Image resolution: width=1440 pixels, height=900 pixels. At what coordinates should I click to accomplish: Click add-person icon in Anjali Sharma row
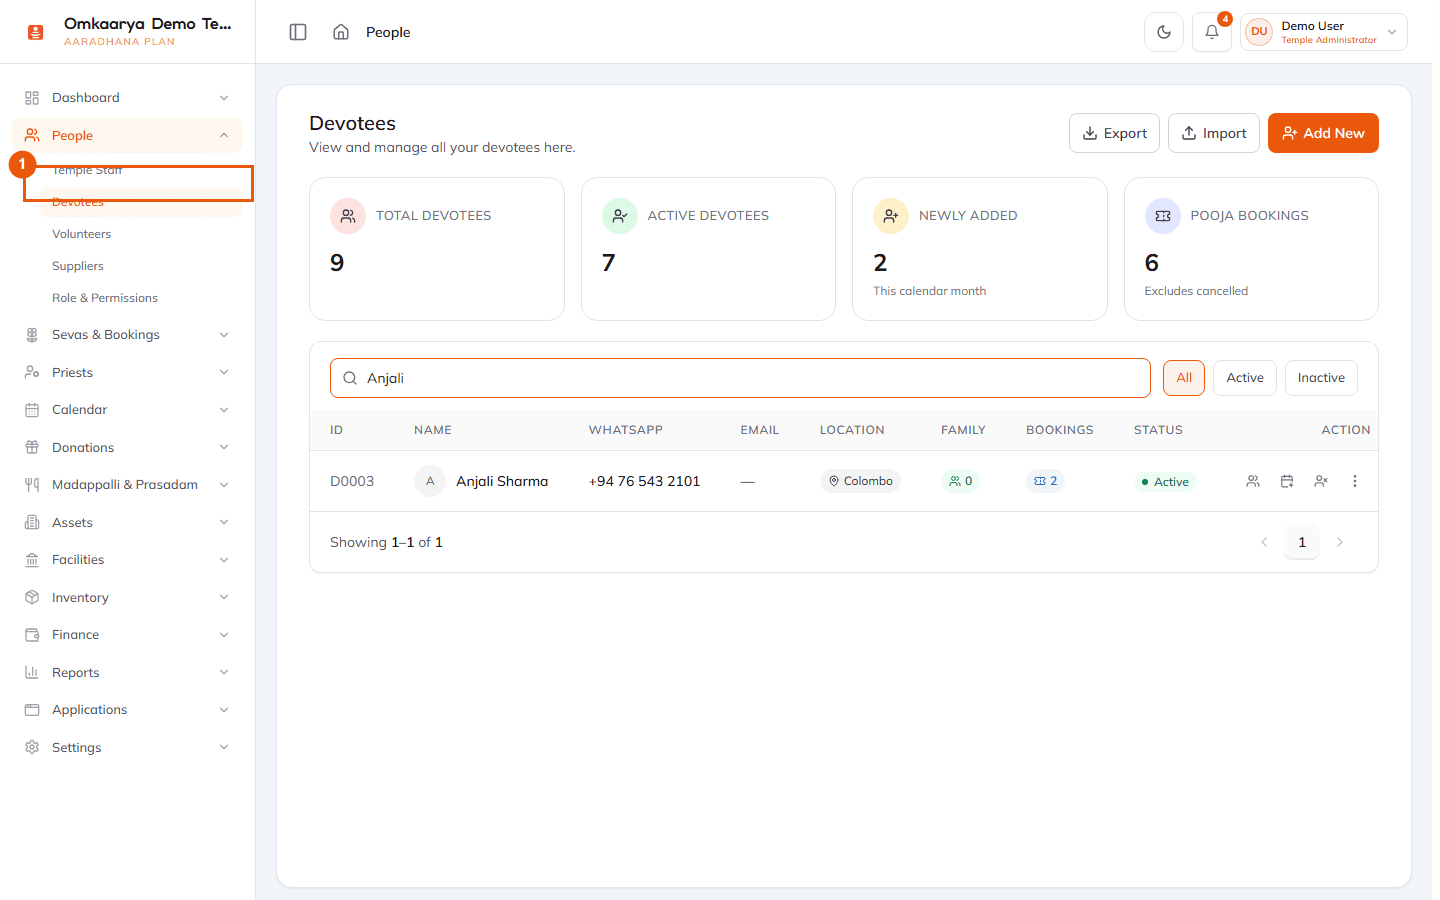pyautogui.click(x=1321, y=481)
